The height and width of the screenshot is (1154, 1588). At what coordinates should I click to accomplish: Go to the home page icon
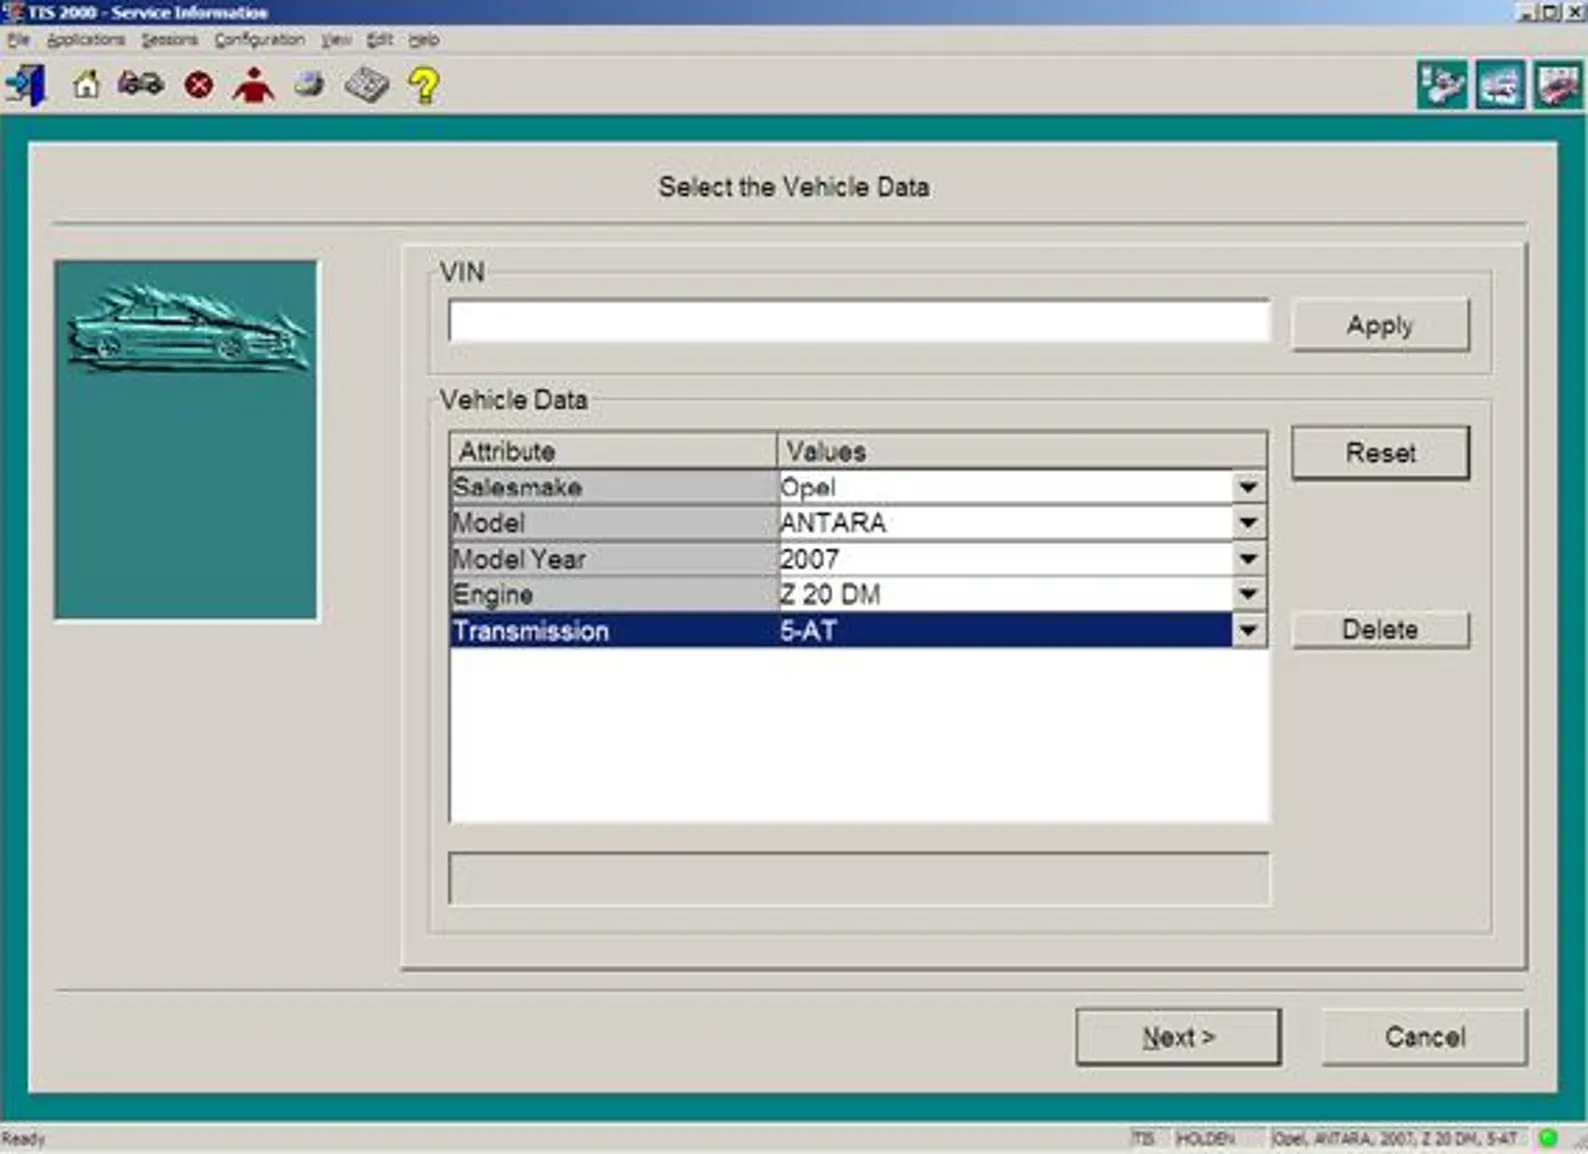tap(86, 85)
